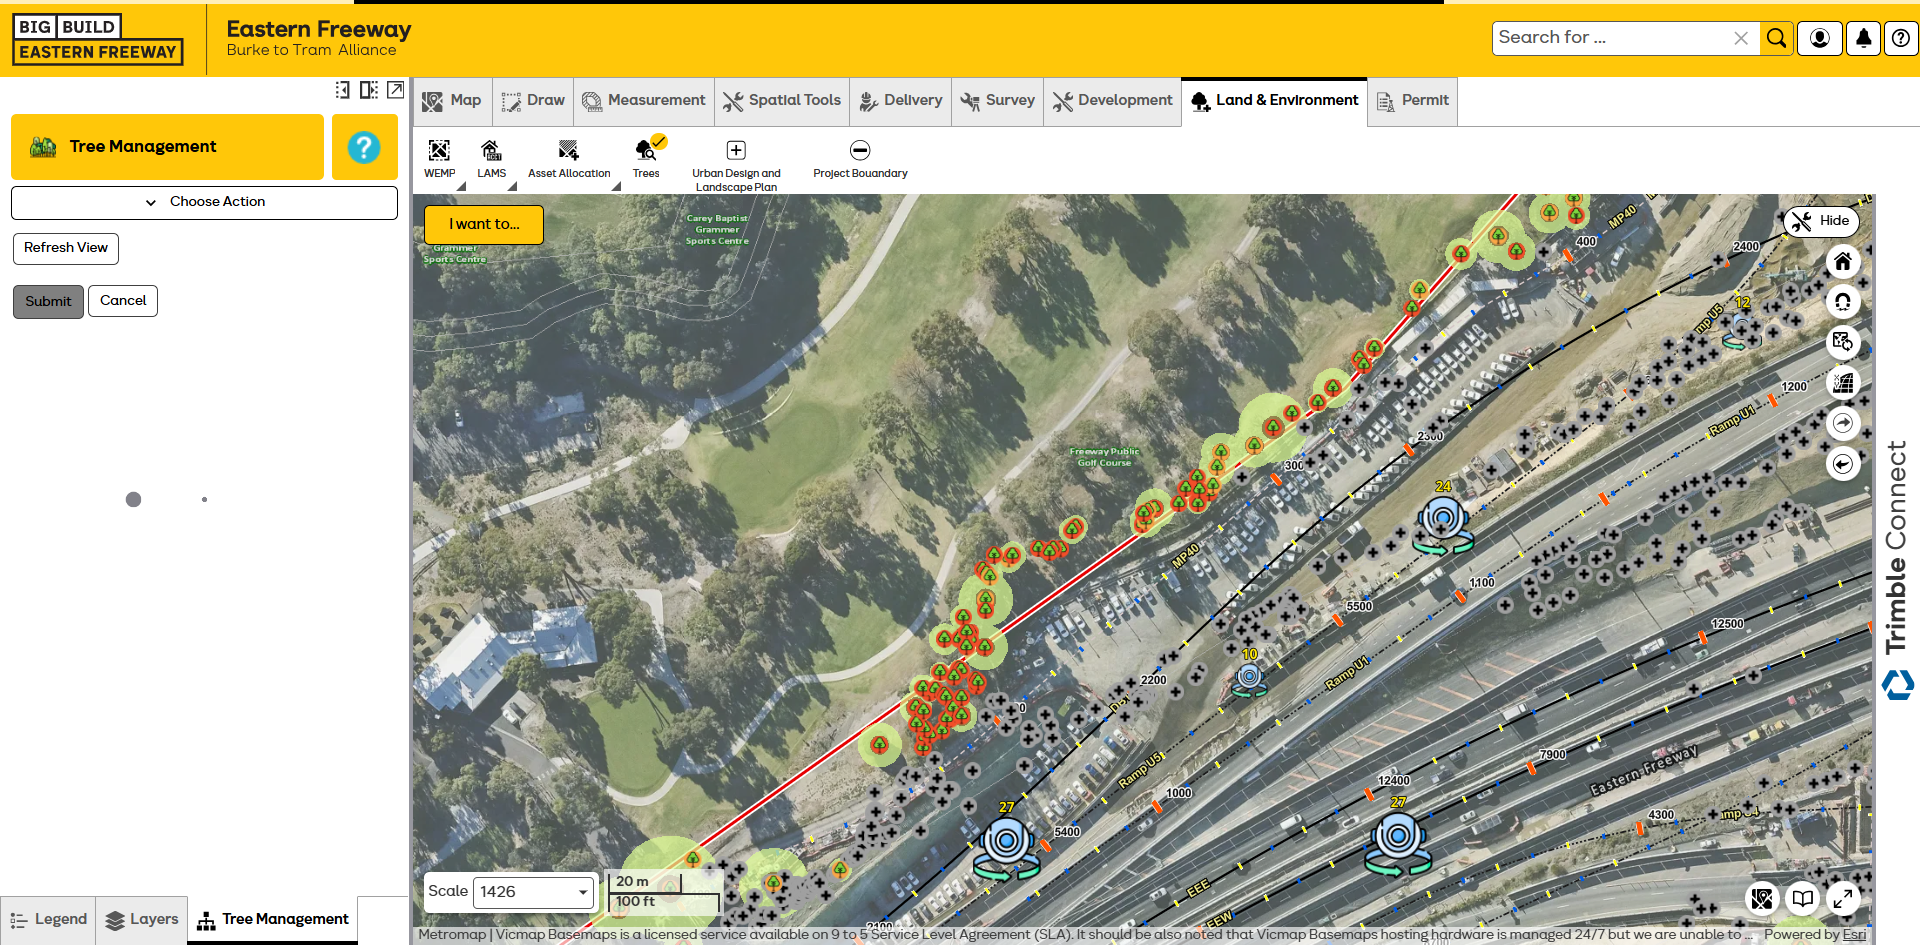Open the notifications bell

pos(1863,38)
